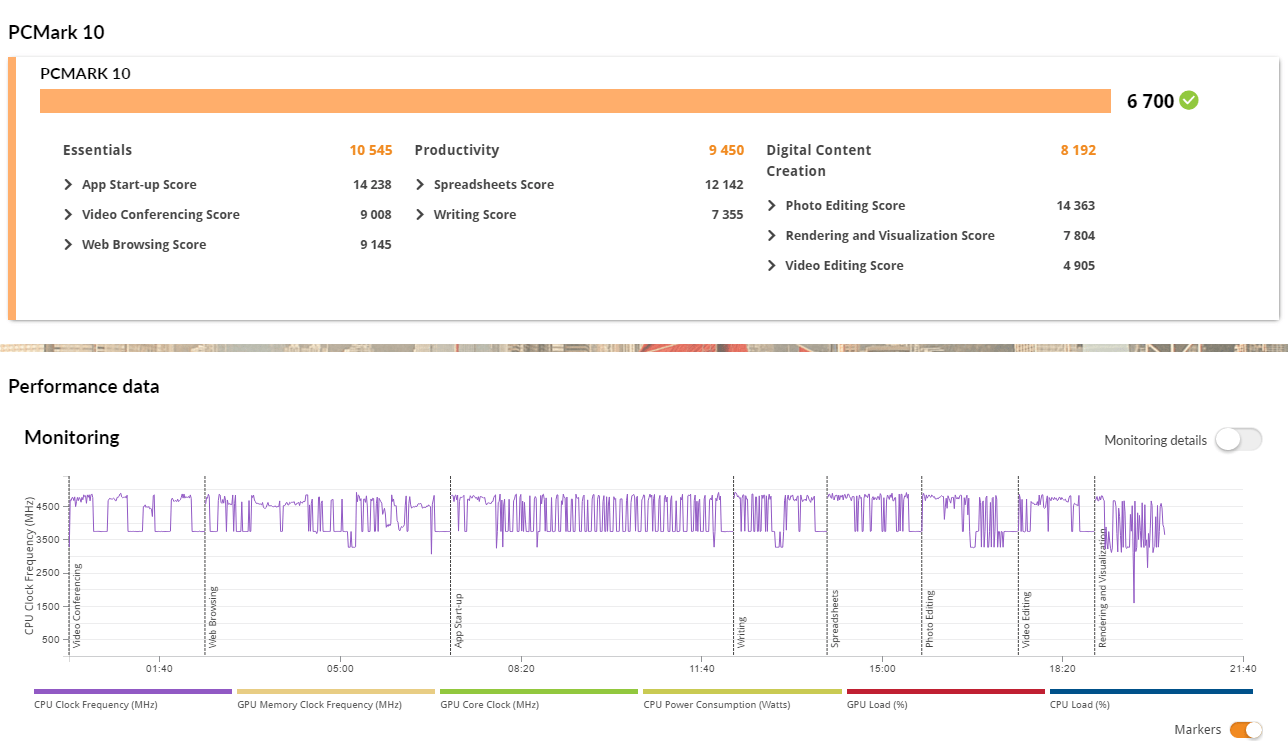This screenshot has height=749, width=1288.
Task: Click the Productivity heading
Action: tap(456, 150)
